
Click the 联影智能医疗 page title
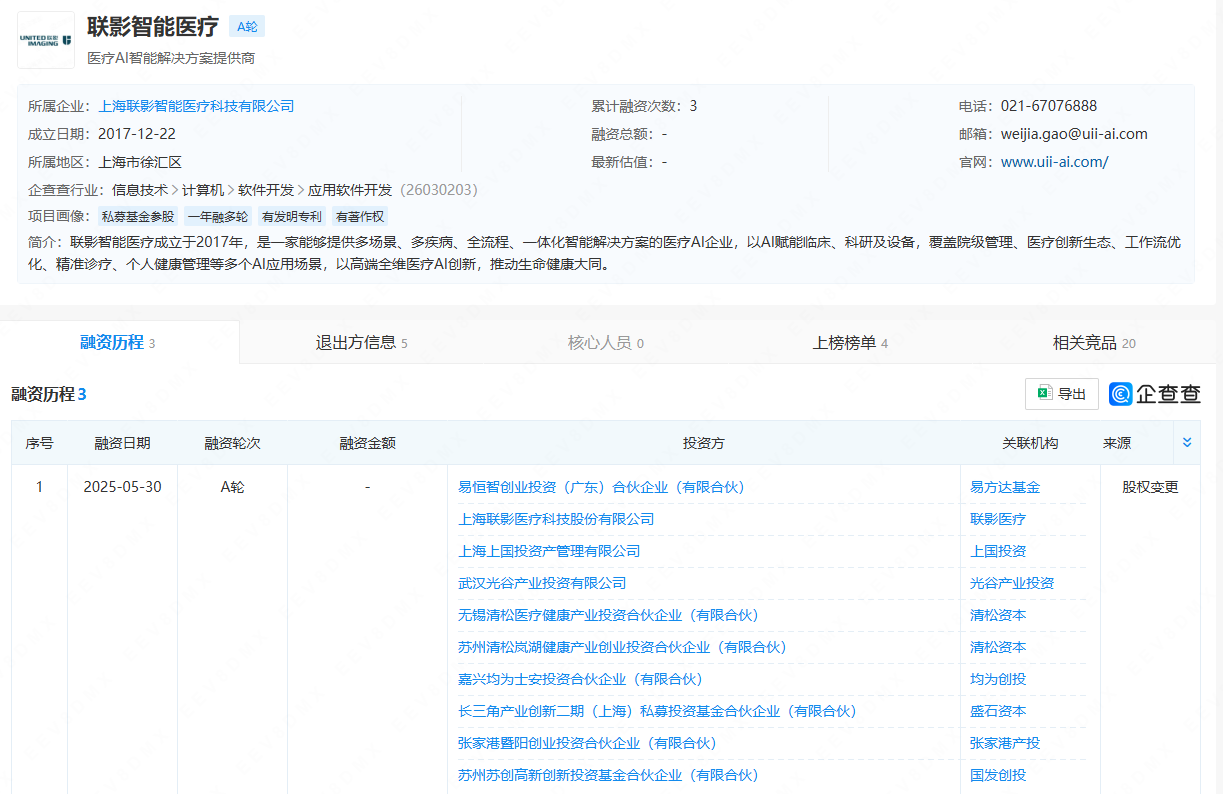pyautogui.click(x=153, y=27)
